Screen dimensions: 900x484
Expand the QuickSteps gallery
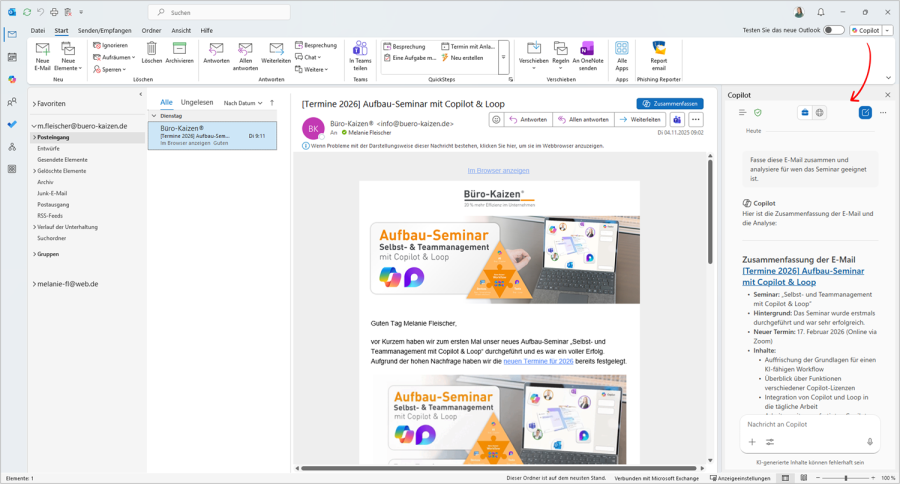click(x=503, y=57)
